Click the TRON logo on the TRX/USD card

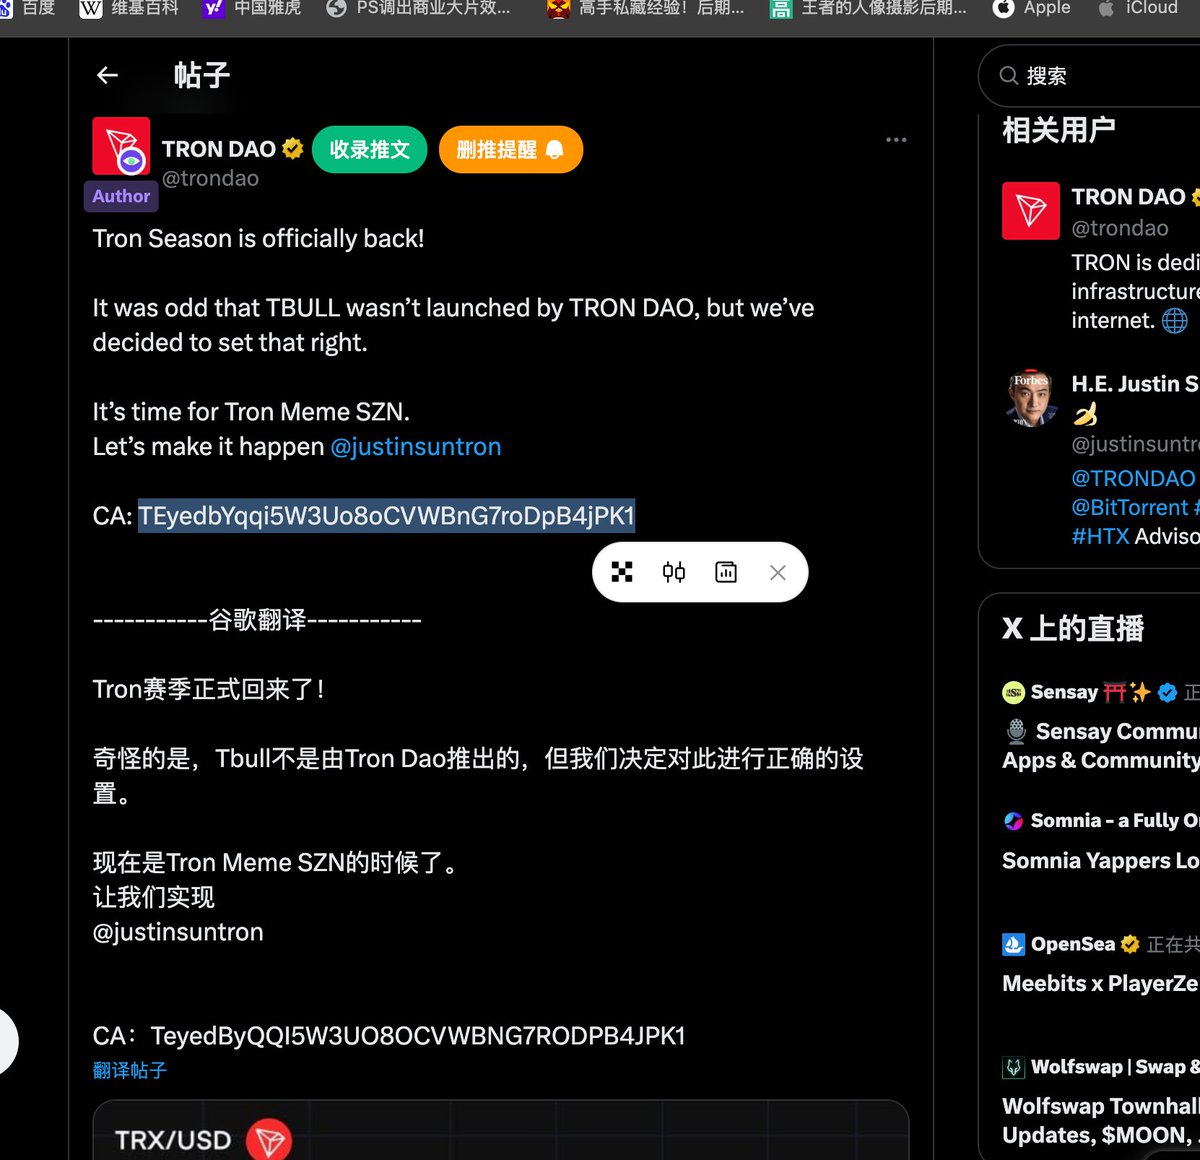(268, 1139)
